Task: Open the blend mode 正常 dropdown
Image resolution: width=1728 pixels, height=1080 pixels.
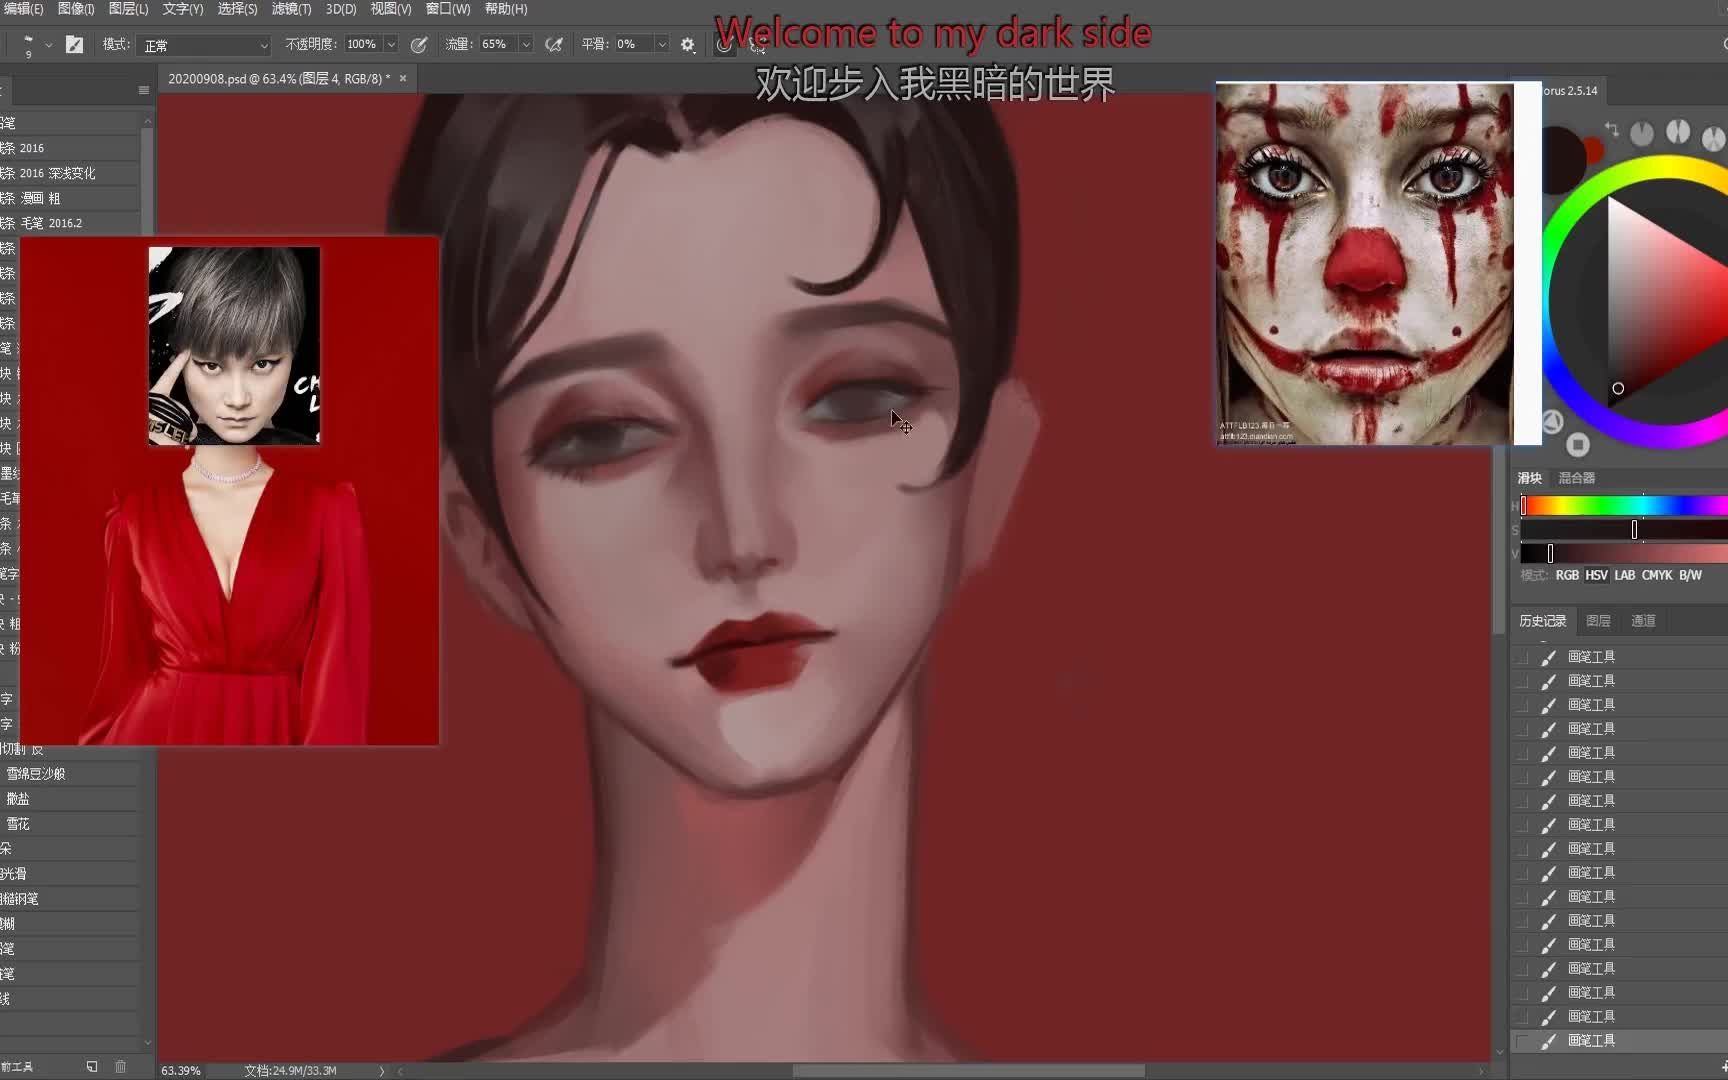Action: pos(204,45)
